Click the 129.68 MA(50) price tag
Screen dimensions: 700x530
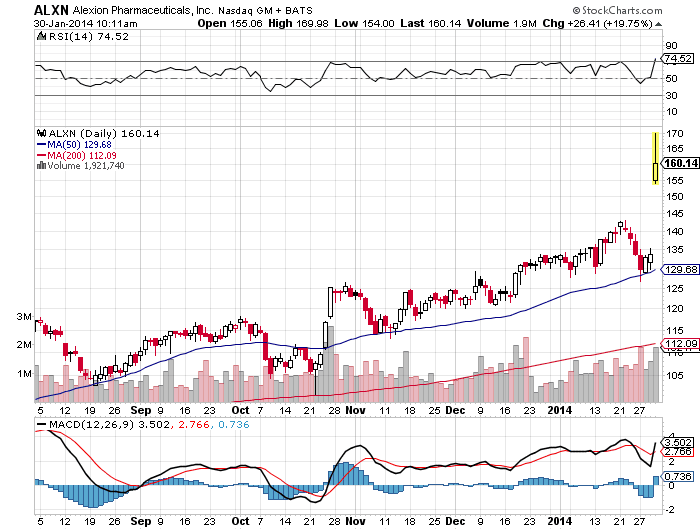pos(680,269)
